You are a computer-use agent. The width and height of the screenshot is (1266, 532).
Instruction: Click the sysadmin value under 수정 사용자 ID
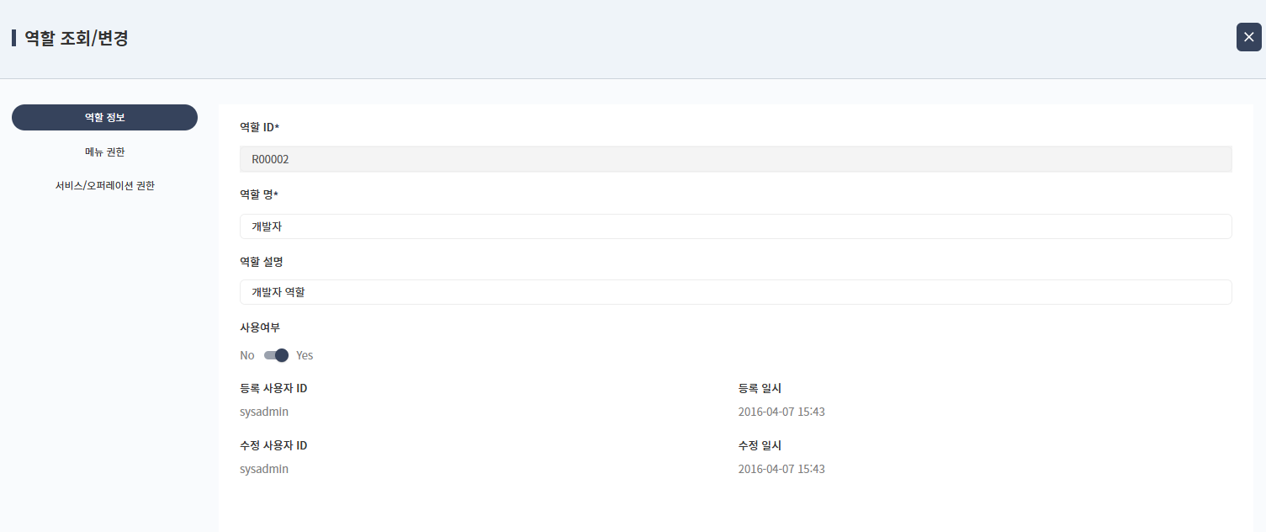pyautogui.click(x=264, y=469)
